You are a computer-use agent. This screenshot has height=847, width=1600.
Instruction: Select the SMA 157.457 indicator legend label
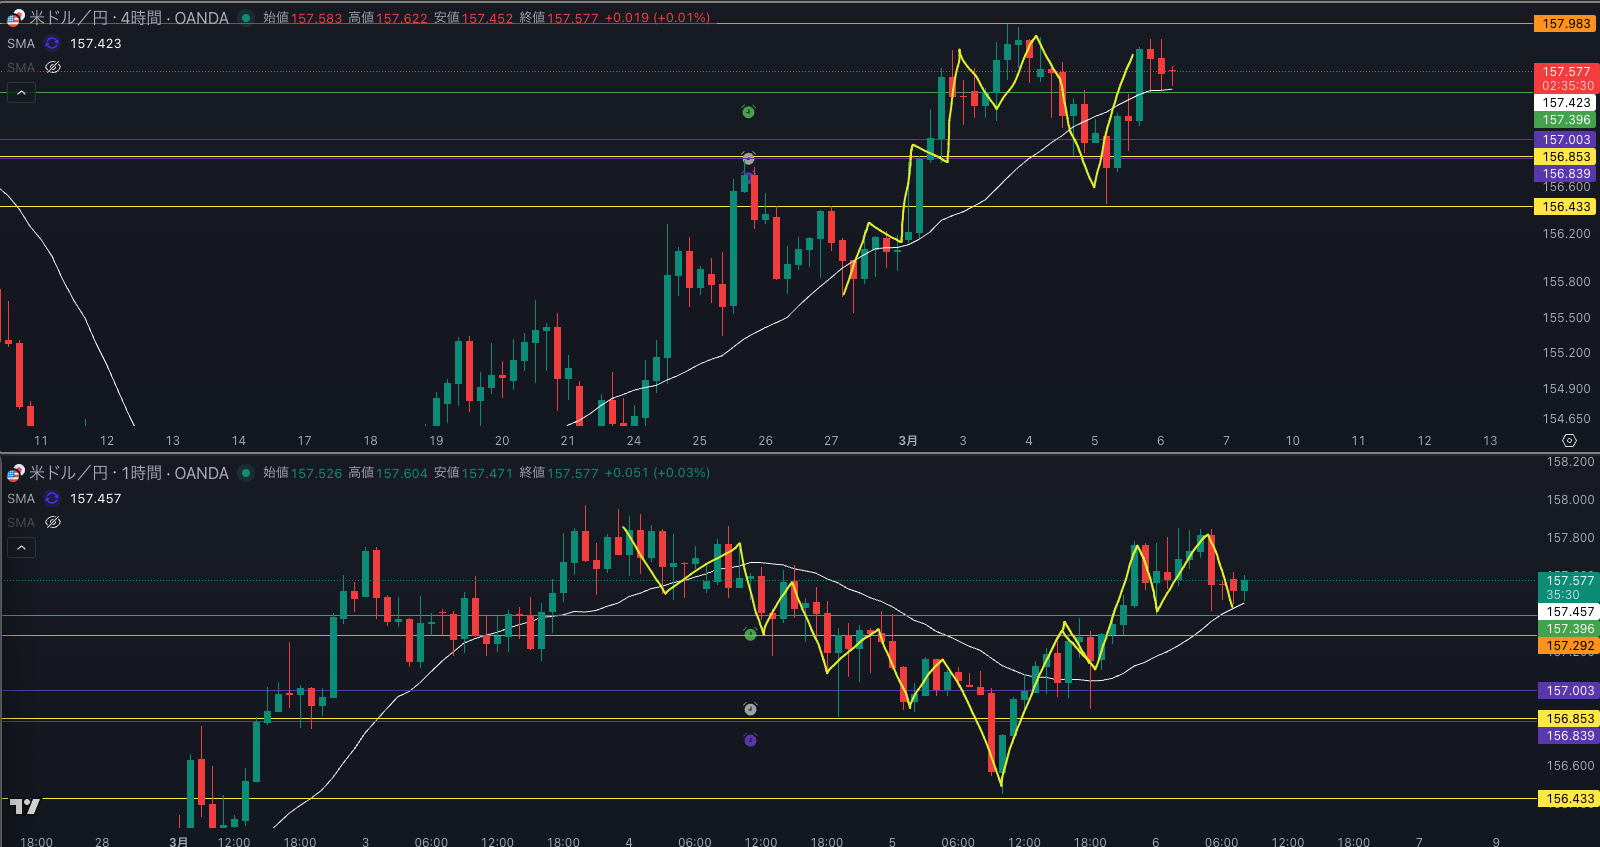21,499
